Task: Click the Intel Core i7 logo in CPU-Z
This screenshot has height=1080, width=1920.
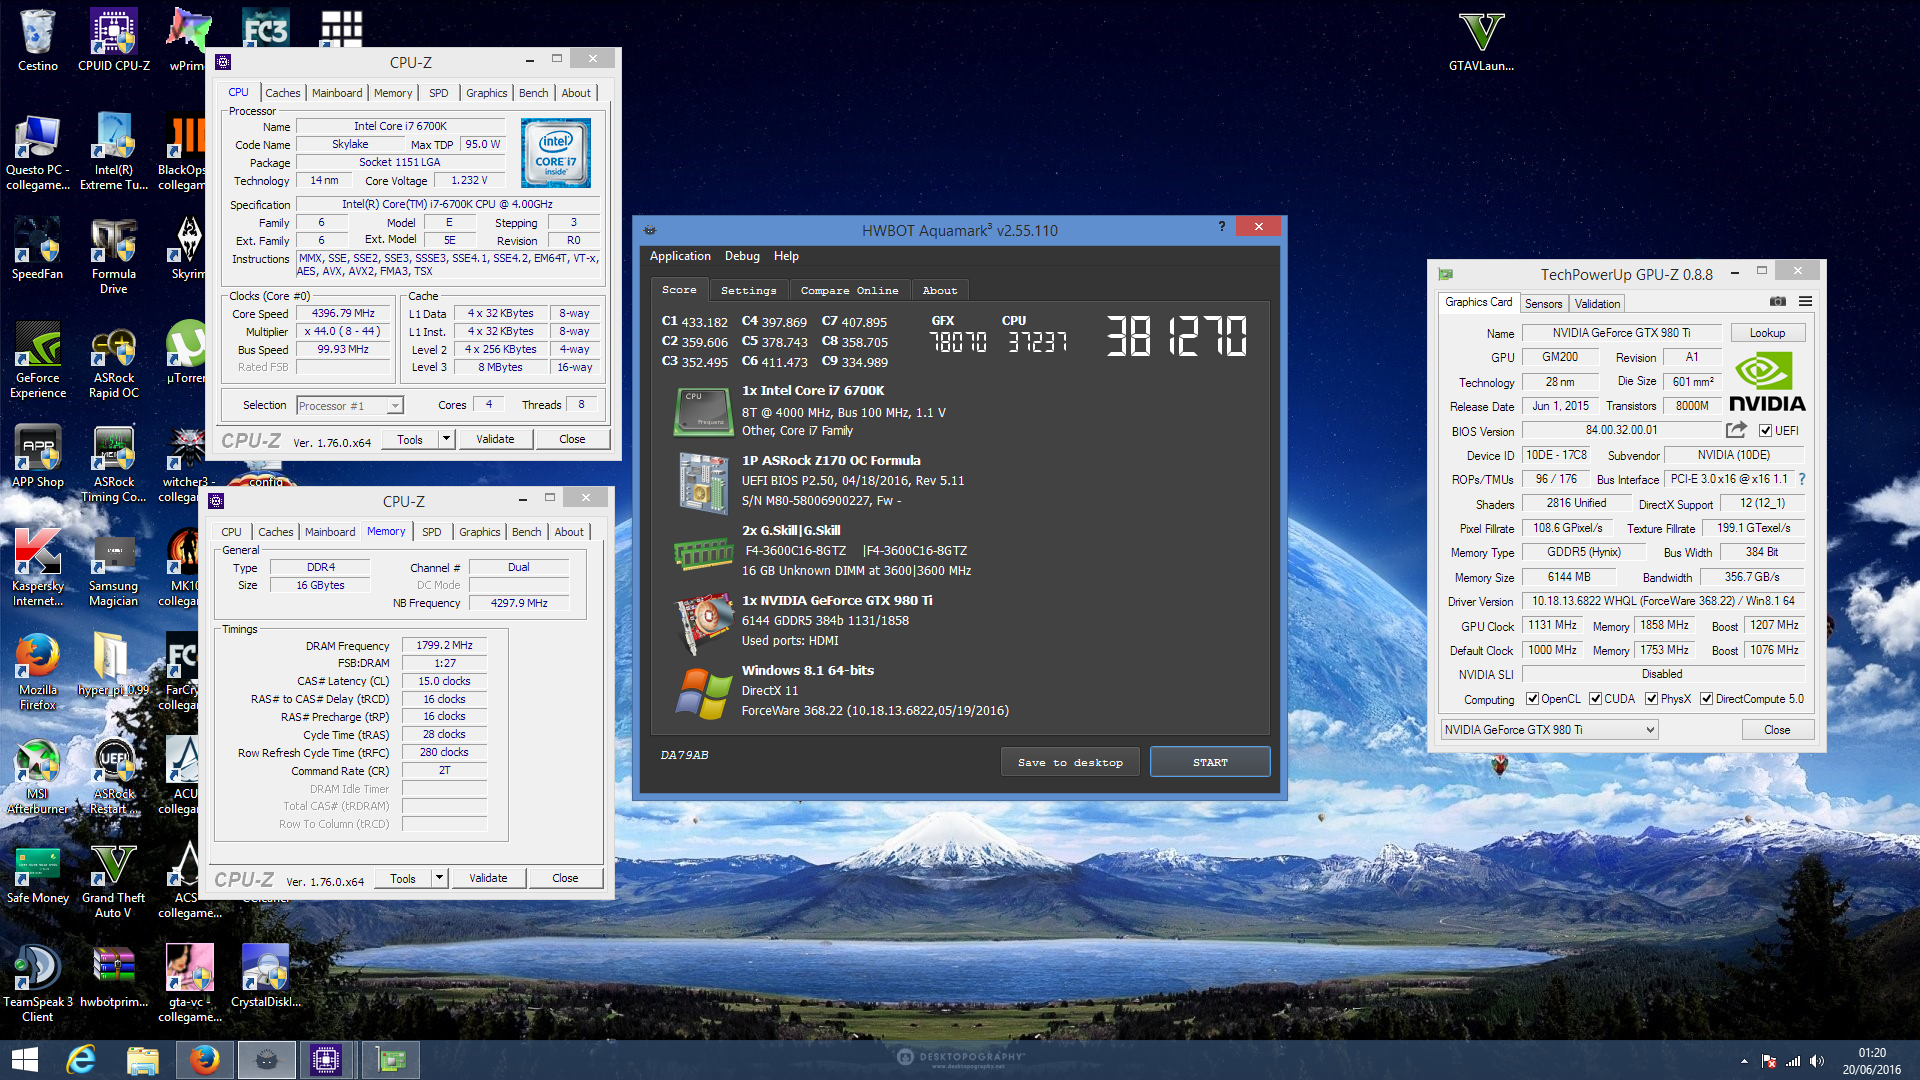Action: click(x=556, y=153)
